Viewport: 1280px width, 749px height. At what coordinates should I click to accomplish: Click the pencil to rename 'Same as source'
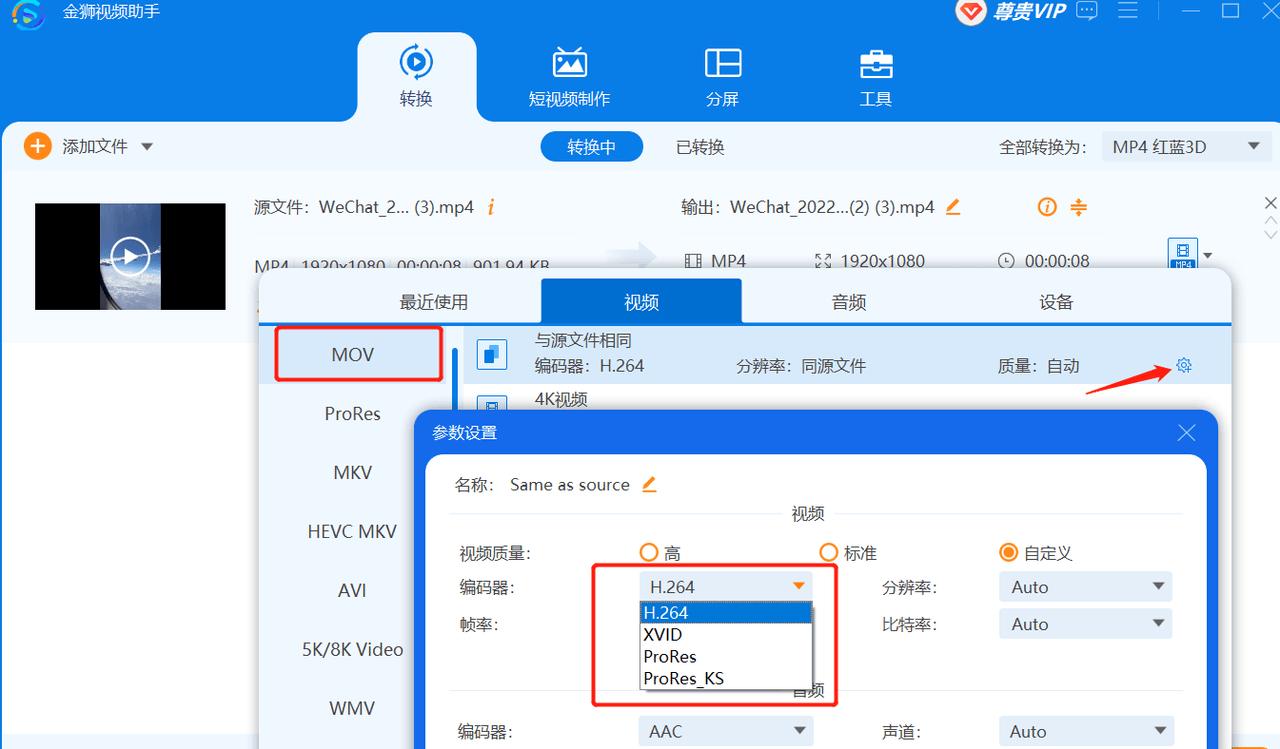648,484
